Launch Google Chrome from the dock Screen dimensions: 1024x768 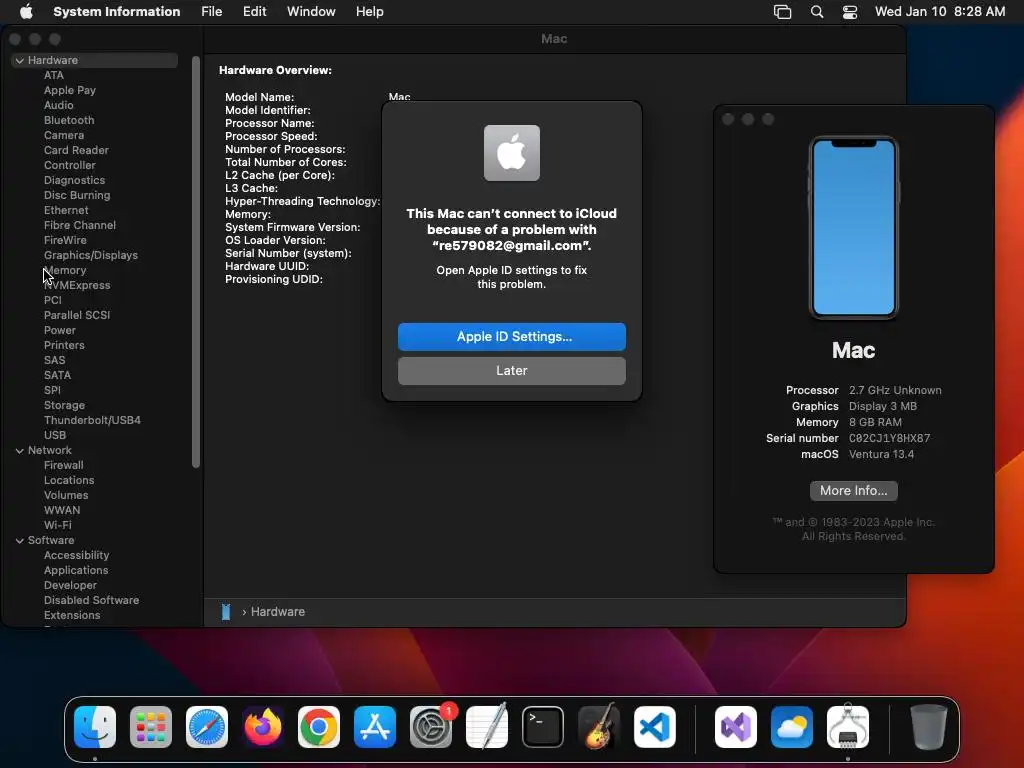(319, 727)
